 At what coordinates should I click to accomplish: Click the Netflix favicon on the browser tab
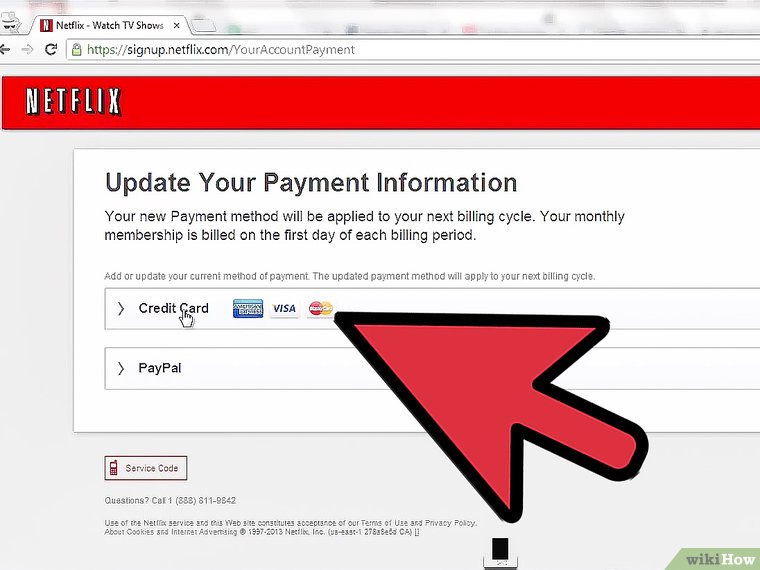46,25
